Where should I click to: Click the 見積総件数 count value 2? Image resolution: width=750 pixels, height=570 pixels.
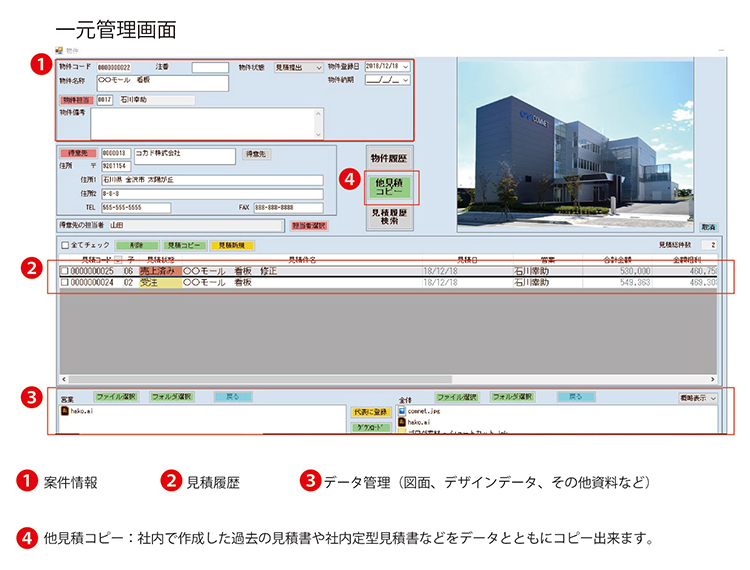(x=709, y=245)
